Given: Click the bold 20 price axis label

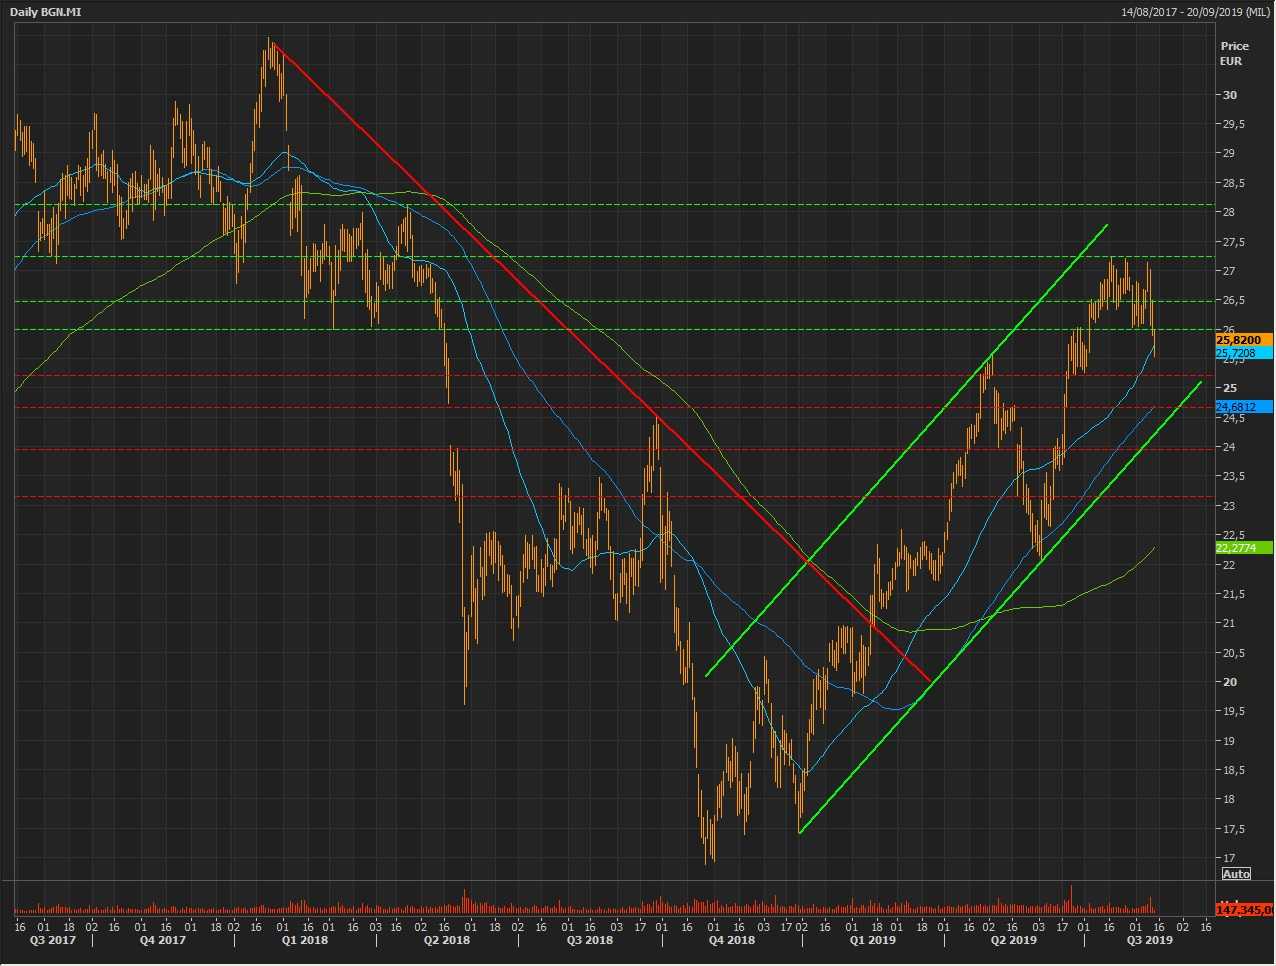Looking at the screenshot, I should coord(1230,682).
